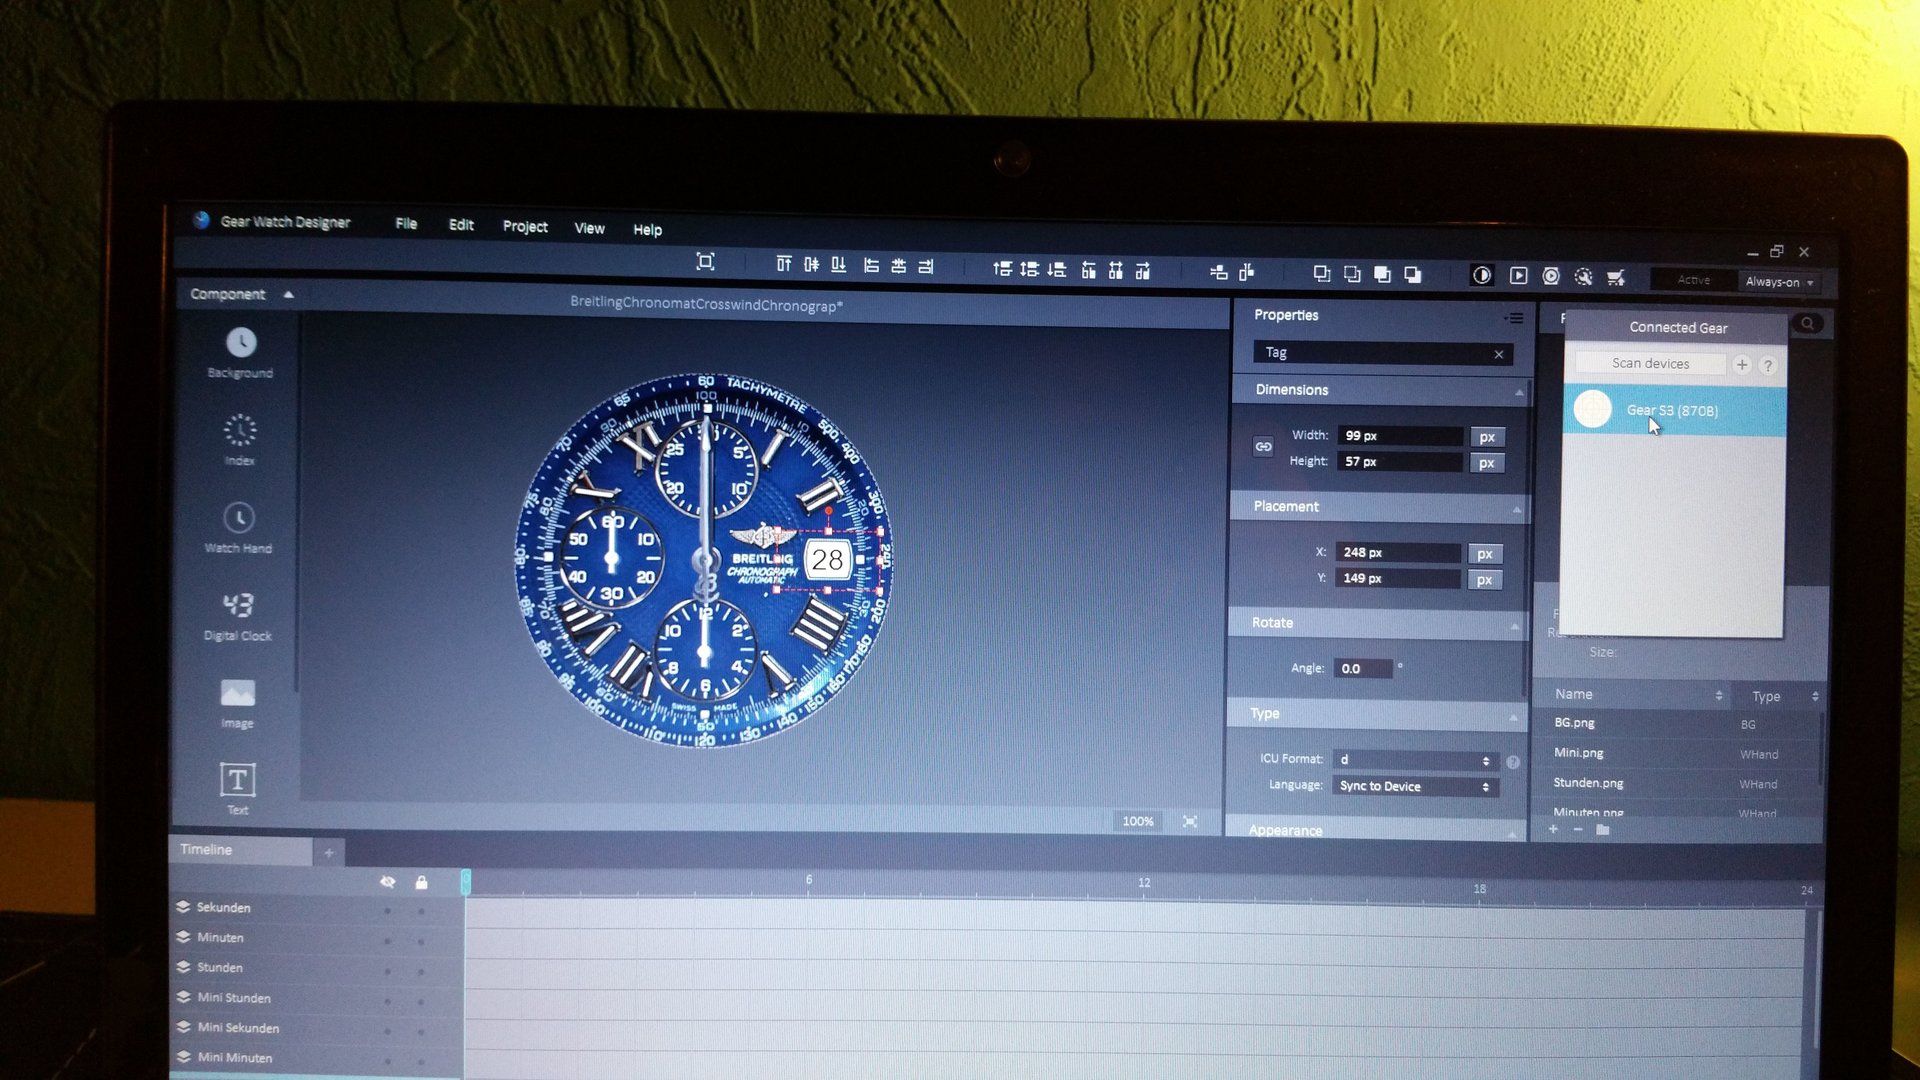This screenshot has width=1920, height=1080.
Task: Click the half-circle contrast toolbar icon
Action: [x=1482, y=275]
